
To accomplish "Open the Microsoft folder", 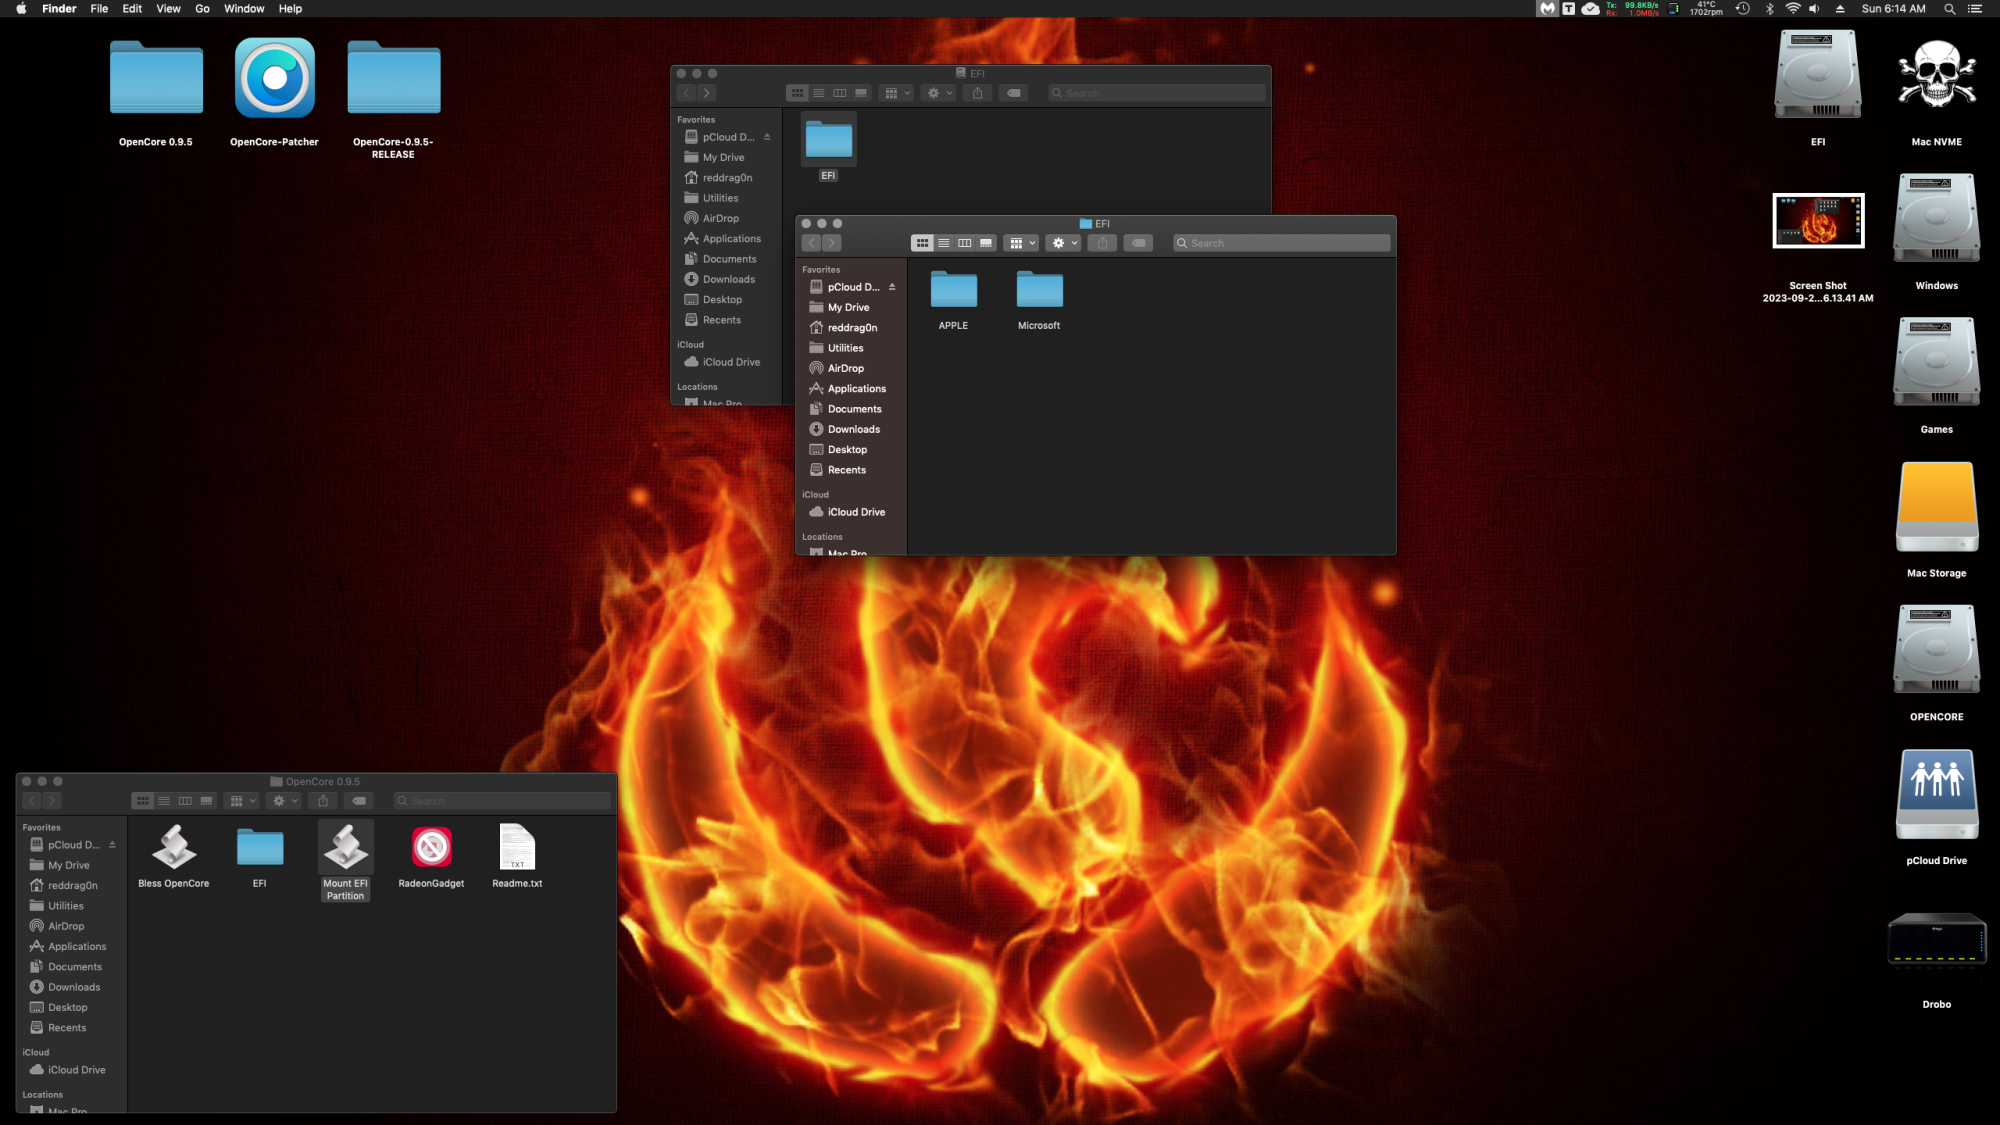I will (1039, 291).
